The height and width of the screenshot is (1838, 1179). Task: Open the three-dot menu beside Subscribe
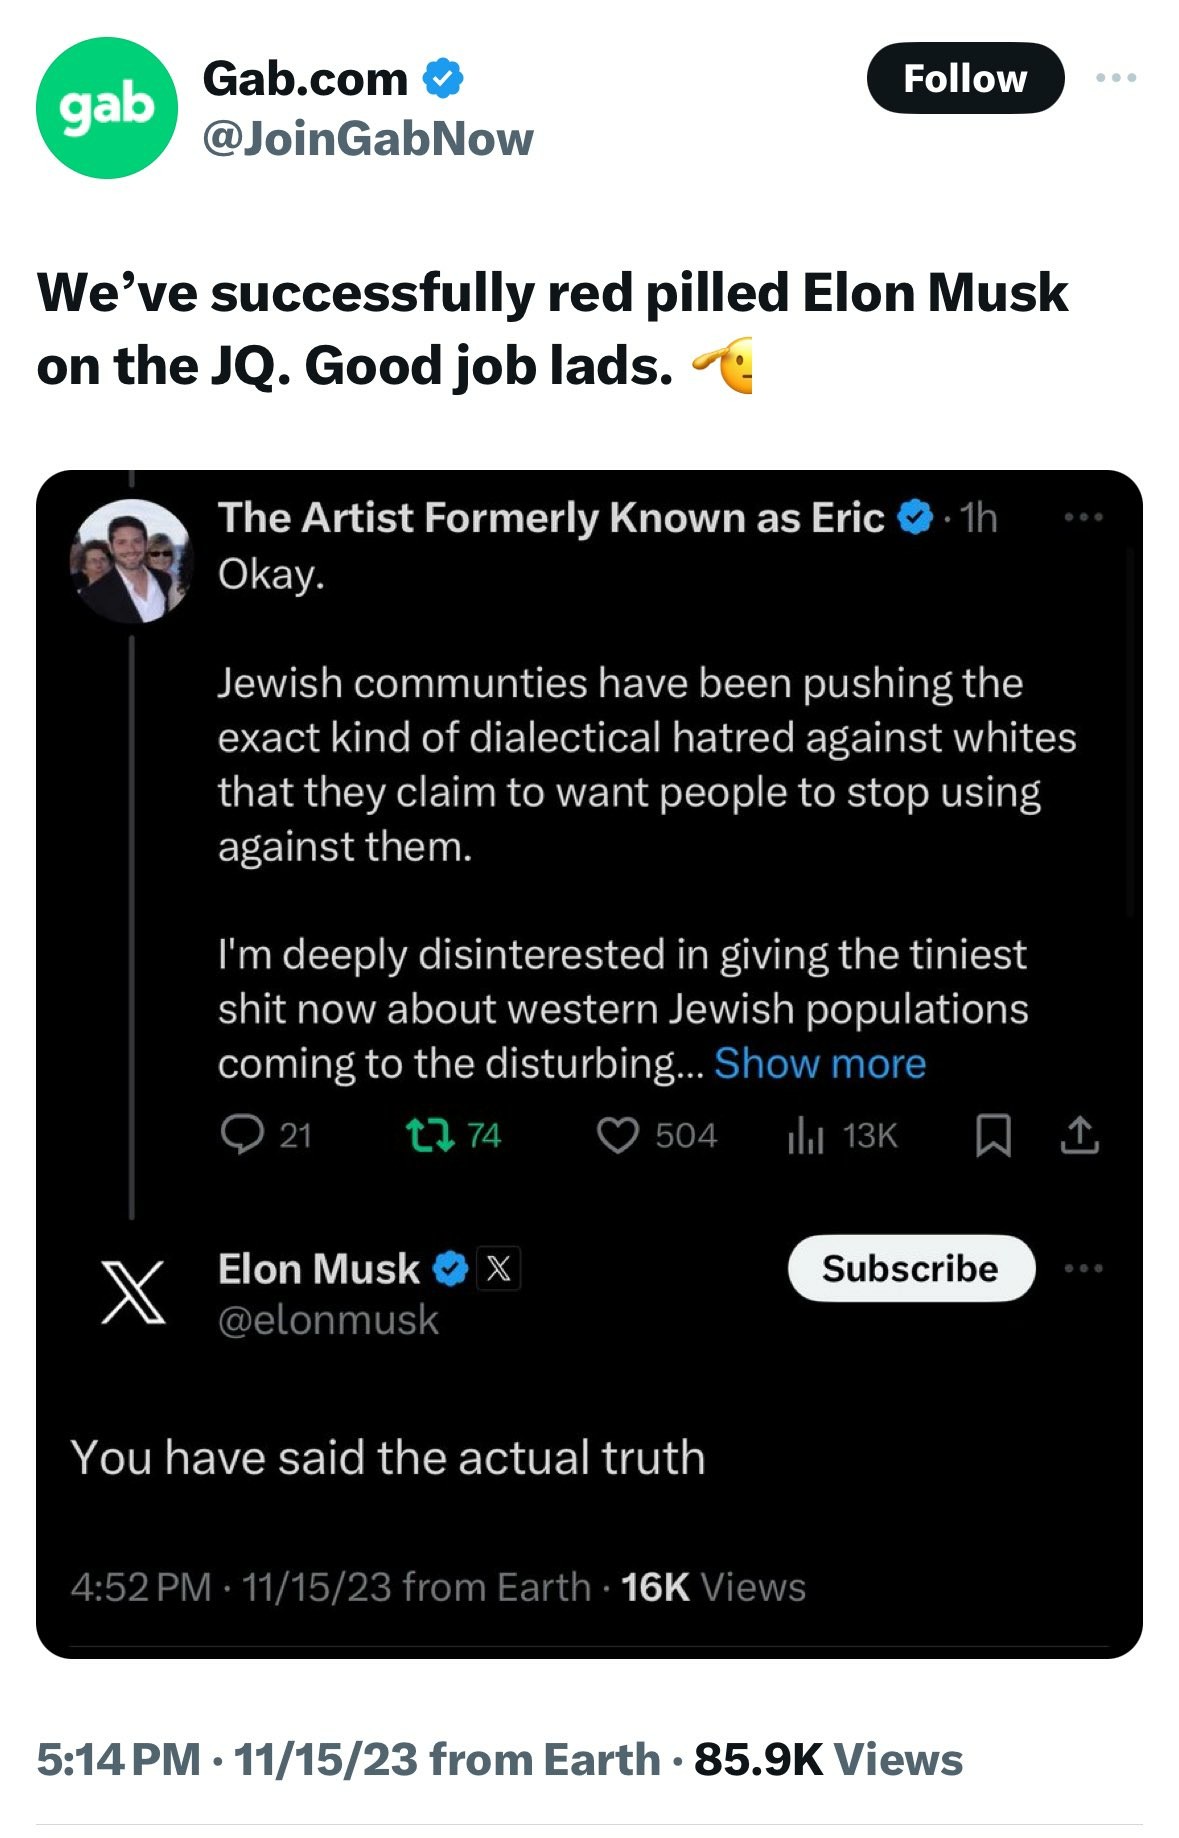point(1084,1268)
